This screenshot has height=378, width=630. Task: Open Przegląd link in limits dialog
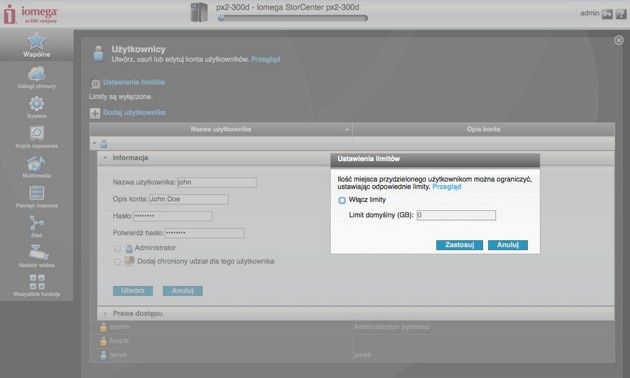(x=446, y=187)
